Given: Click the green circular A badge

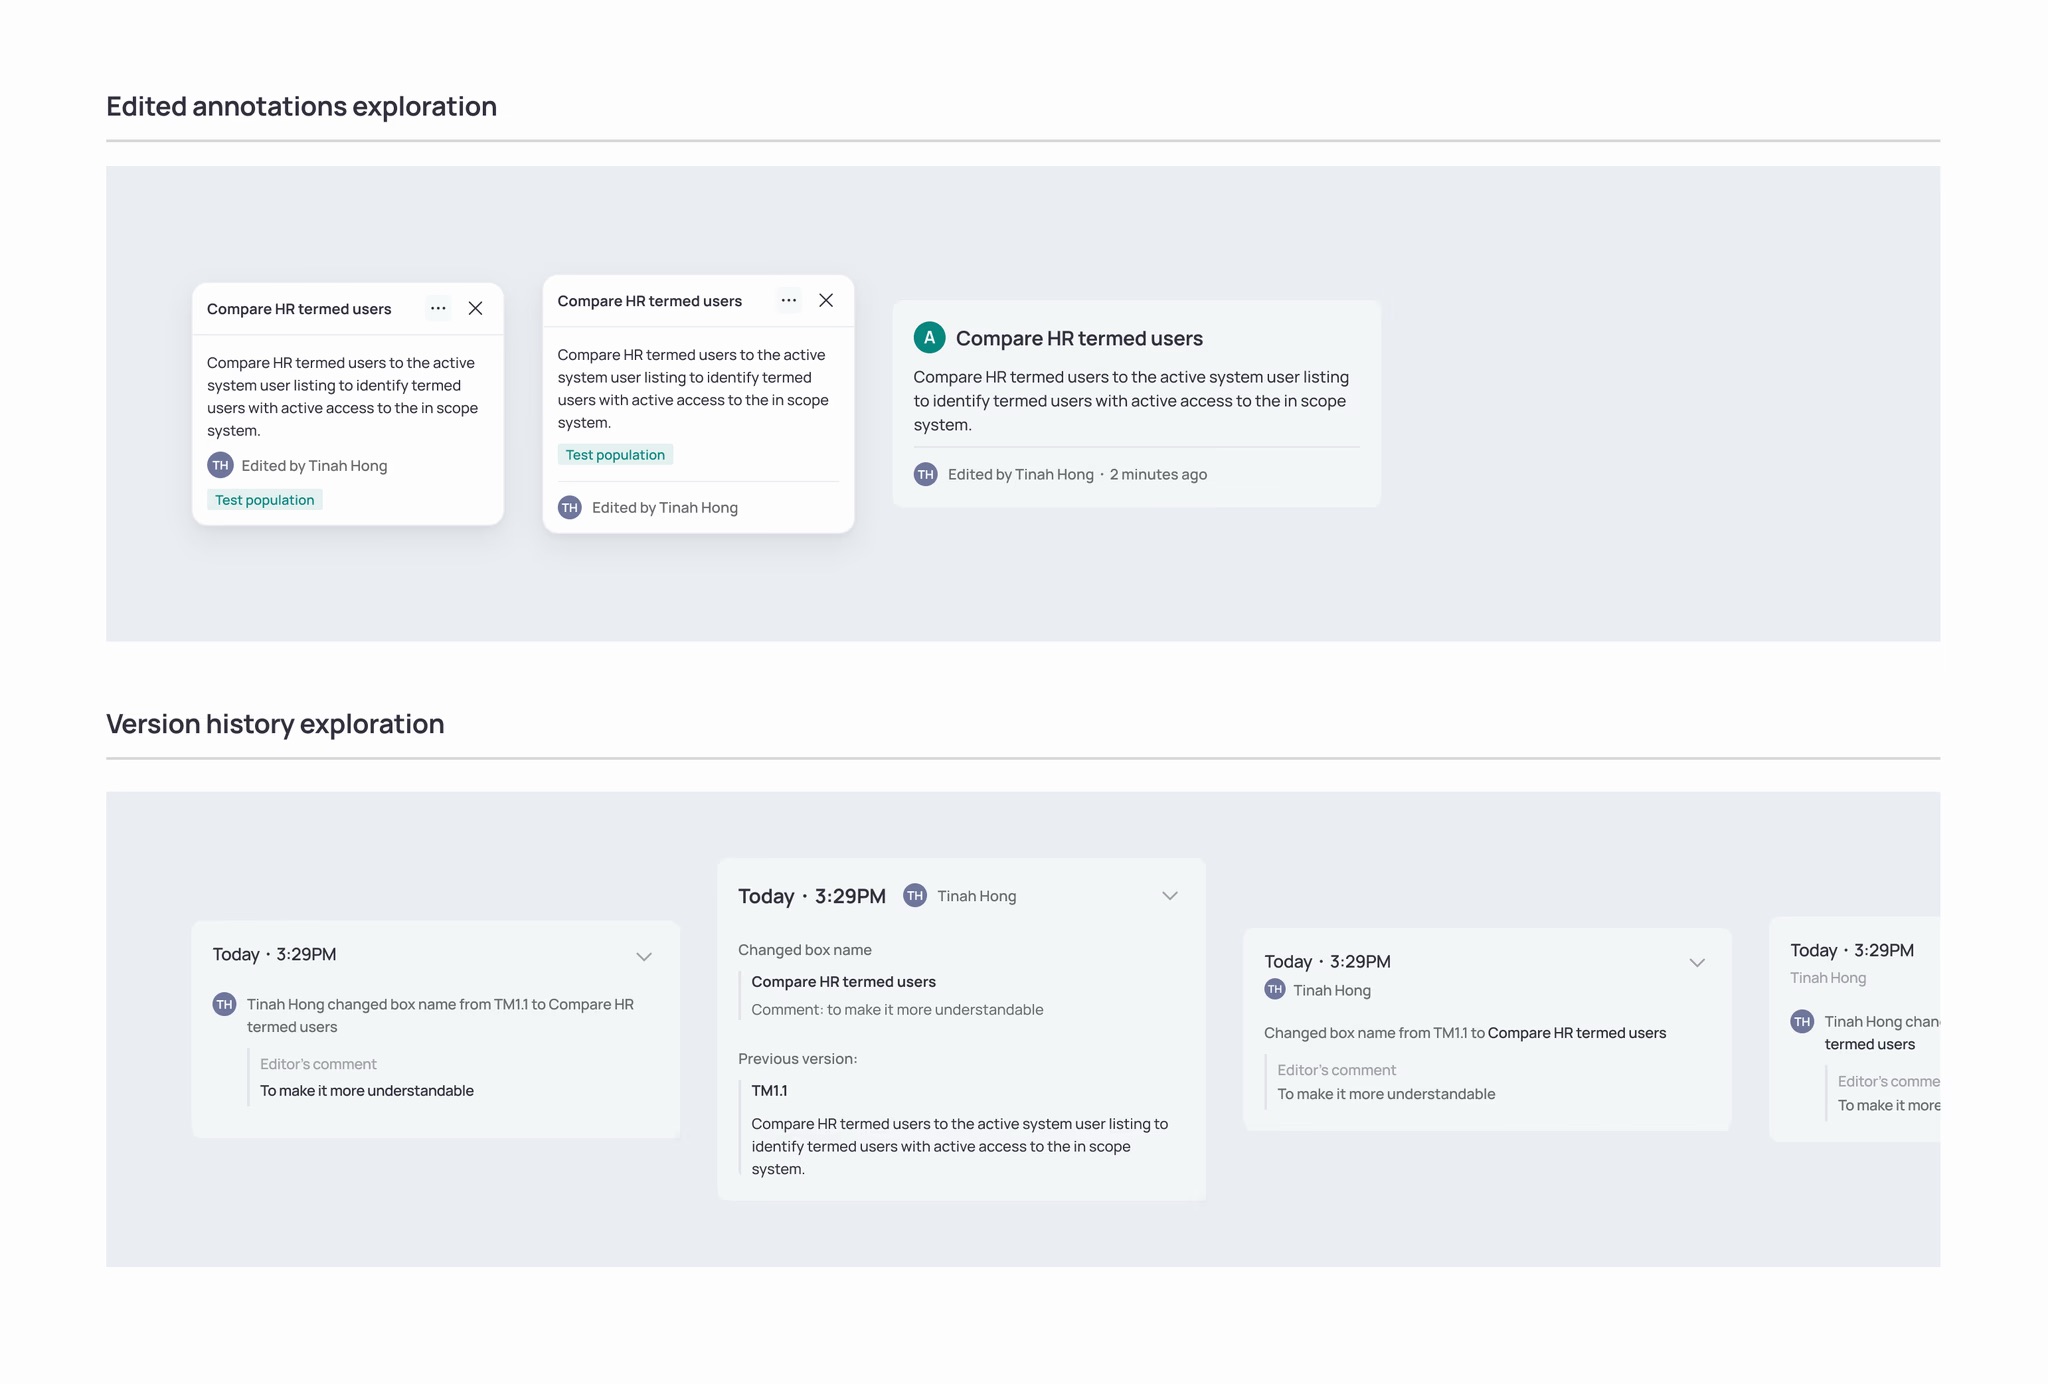Looking at the screenshot, I should click(x=929, y=338).
